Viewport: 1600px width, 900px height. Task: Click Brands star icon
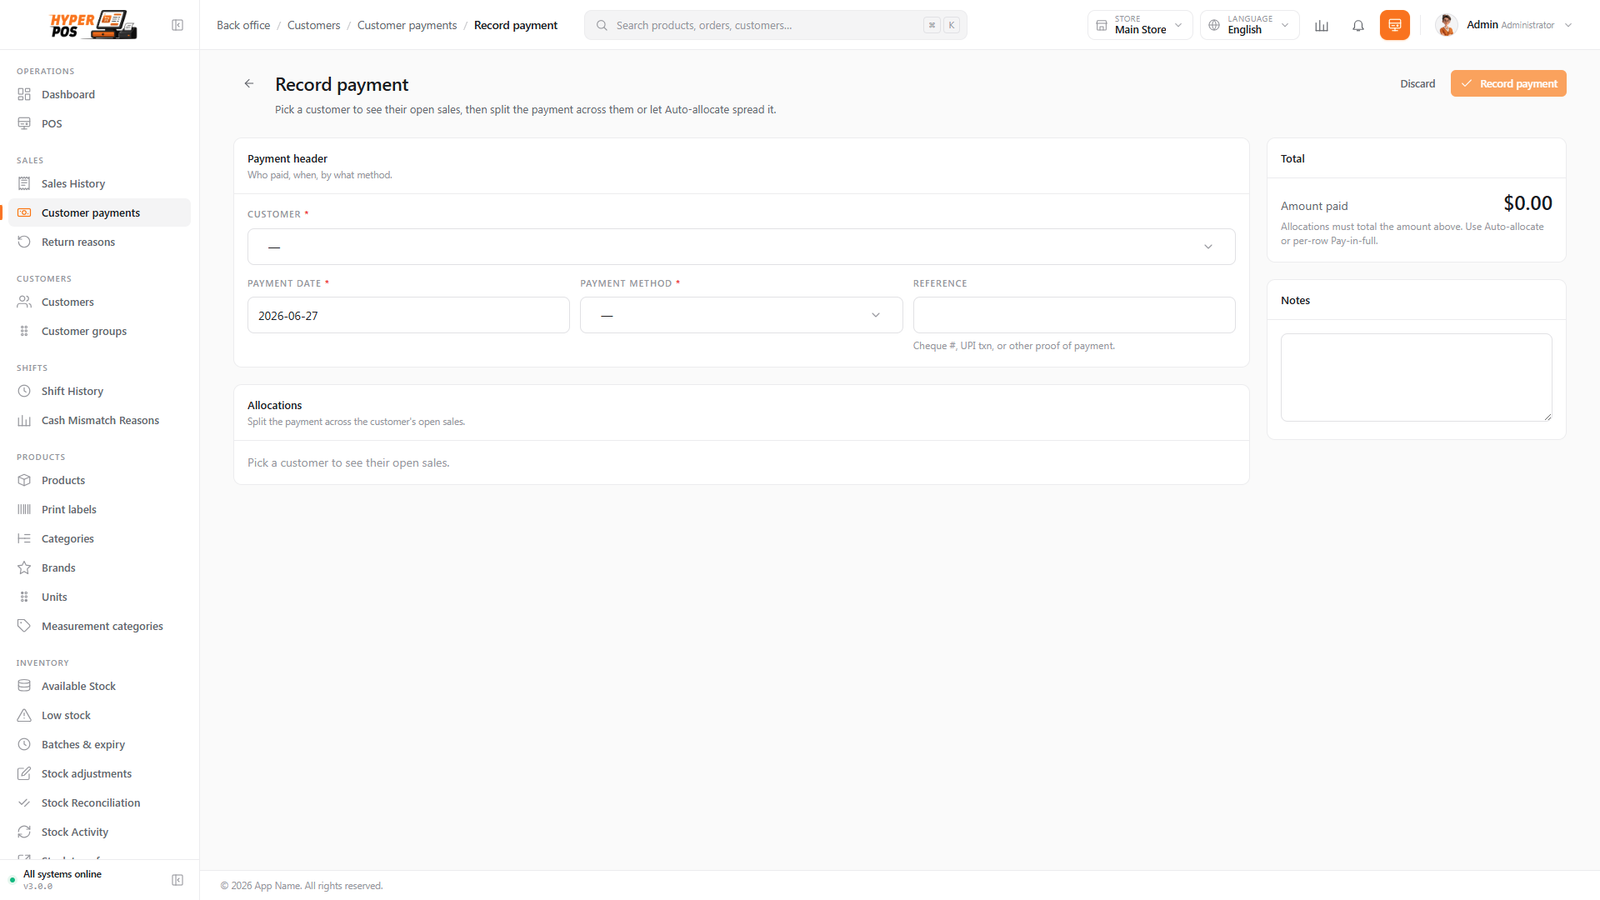24,568
